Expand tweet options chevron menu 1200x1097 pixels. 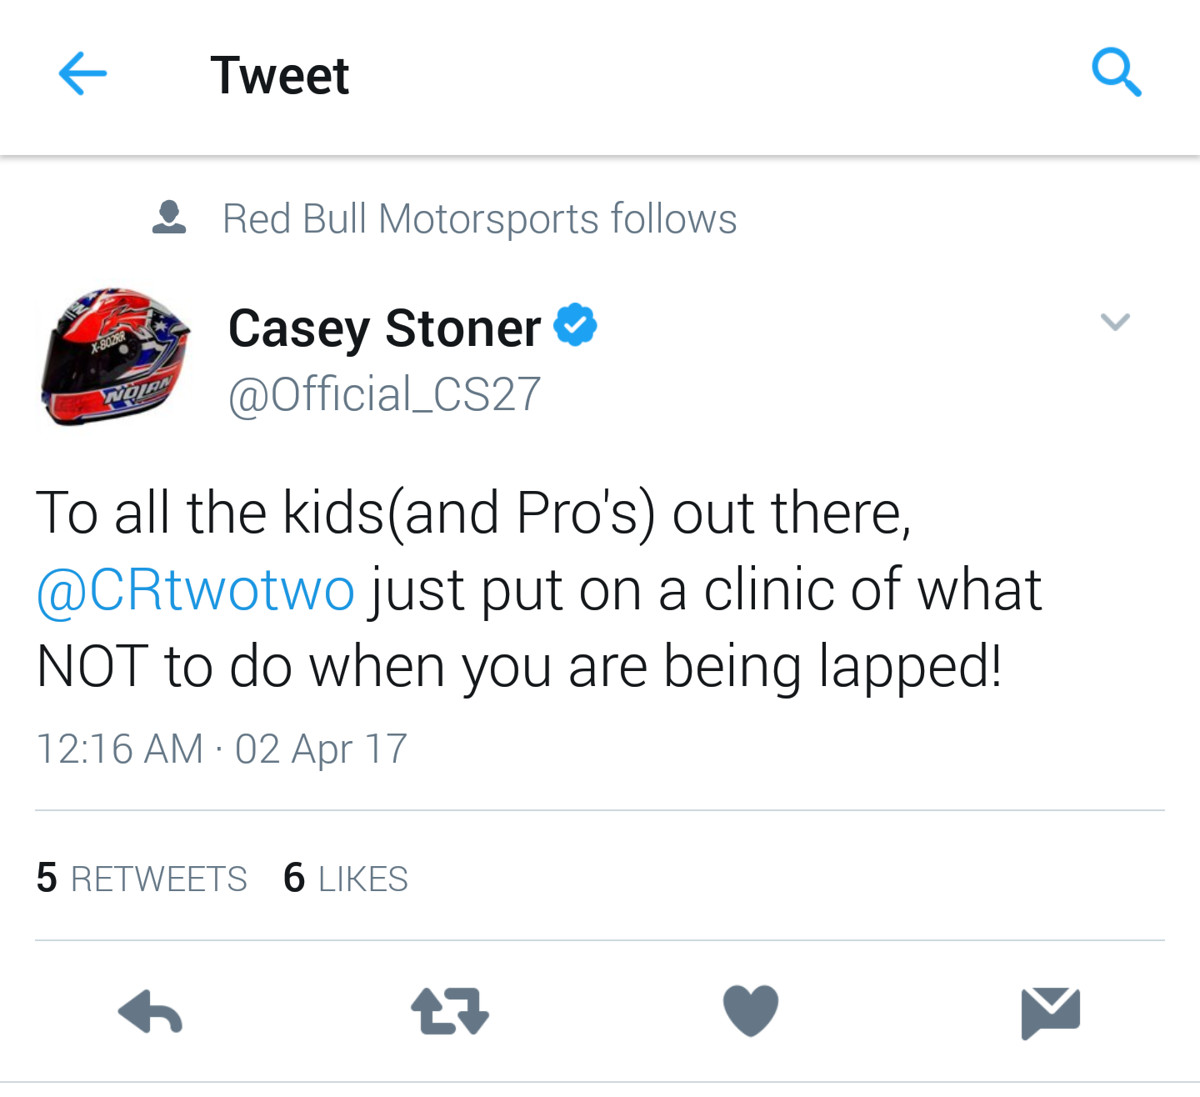pyautogui.click(x=1115, y=321)
